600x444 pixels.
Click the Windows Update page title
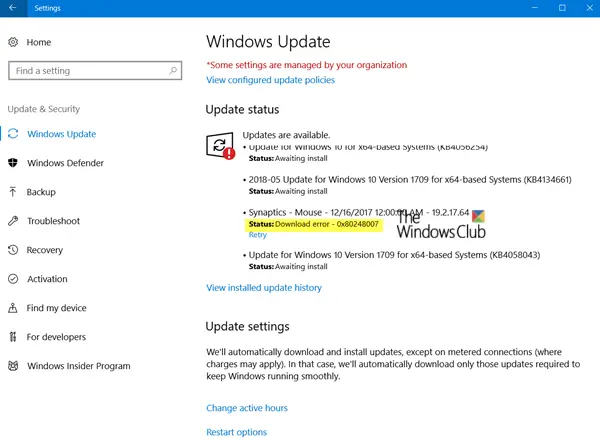[x=268, y=42]
